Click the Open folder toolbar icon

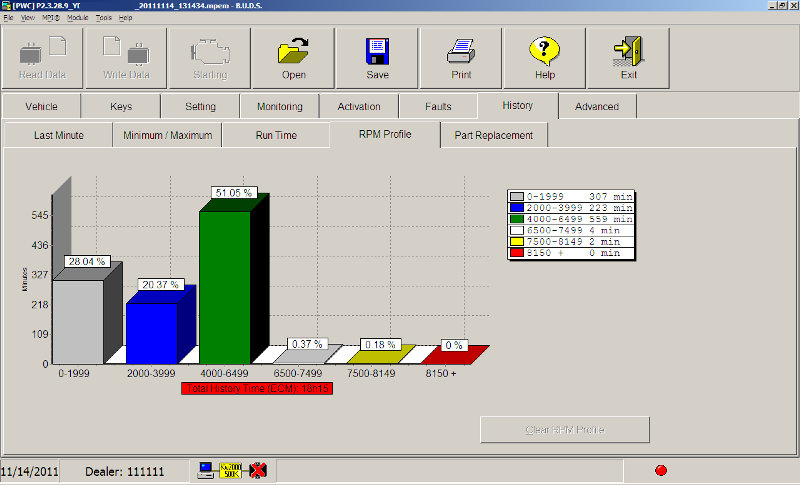(x=293, y=58)
